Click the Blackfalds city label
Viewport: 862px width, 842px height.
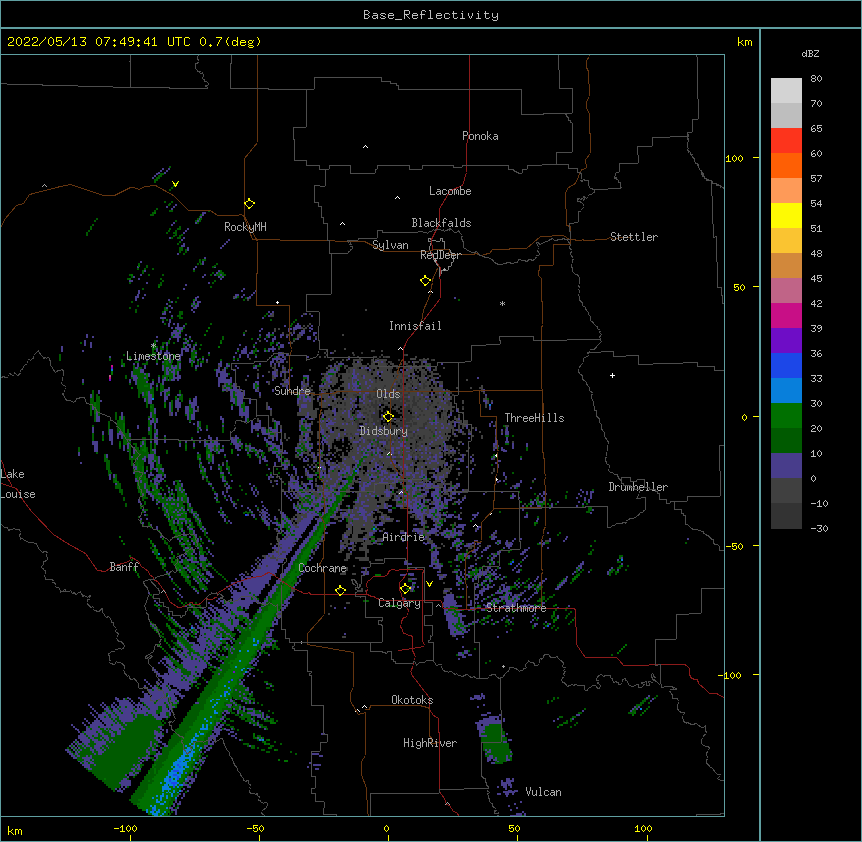(x=441, y=223)
